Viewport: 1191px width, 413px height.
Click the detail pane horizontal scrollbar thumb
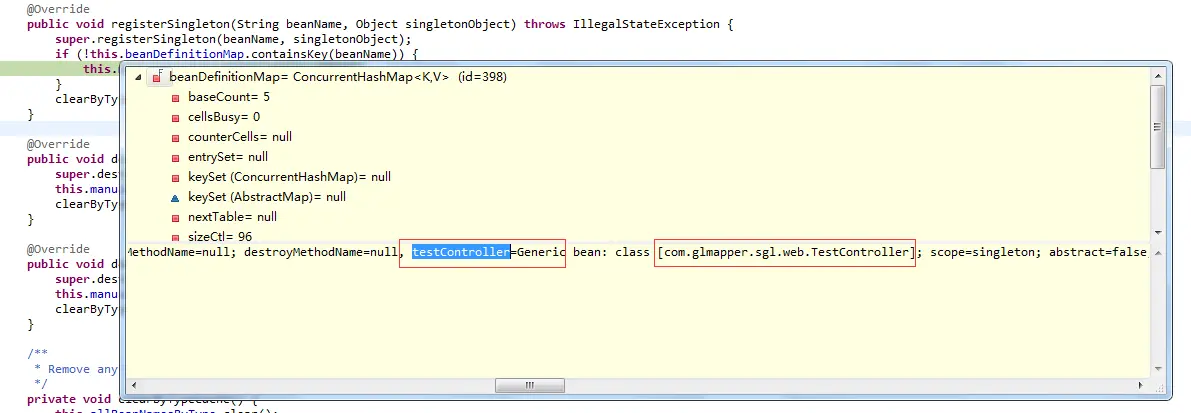[529, 386]
